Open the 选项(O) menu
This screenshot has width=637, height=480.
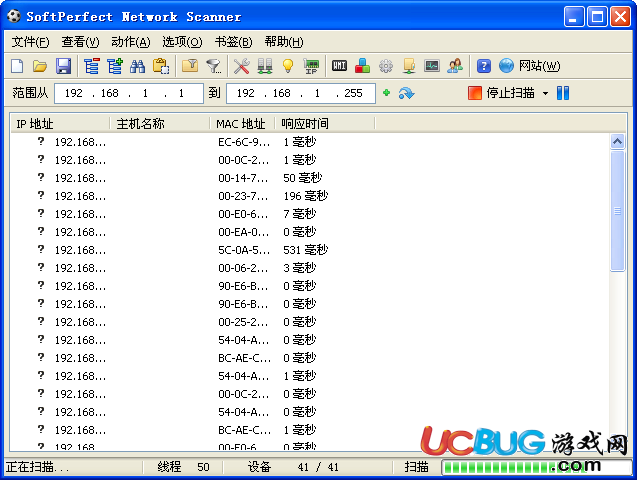tap(182, 42)
